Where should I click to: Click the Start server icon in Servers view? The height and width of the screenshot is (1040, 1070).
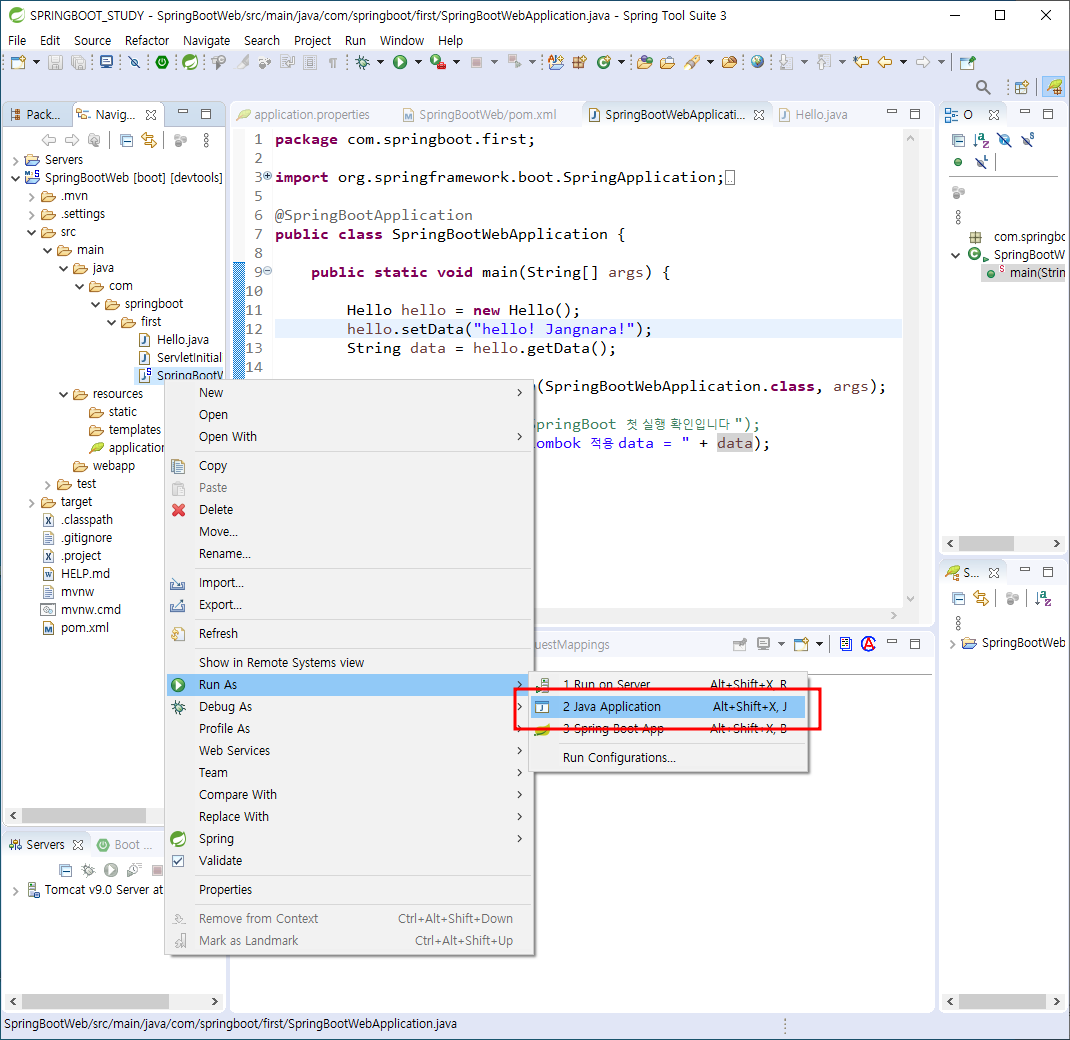tap(111, 870)
